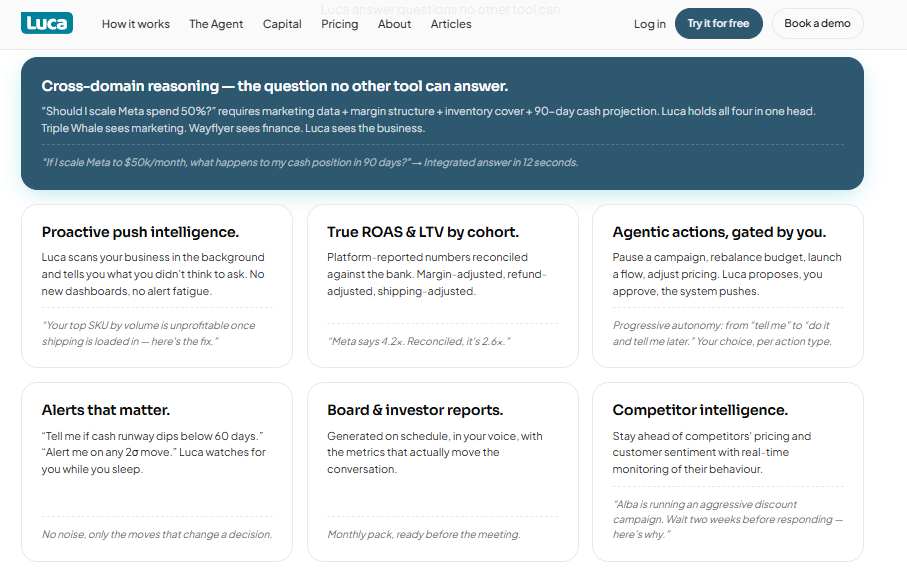Click the Try it for free button
The image size is (907, 583).
tap(718, 24)
